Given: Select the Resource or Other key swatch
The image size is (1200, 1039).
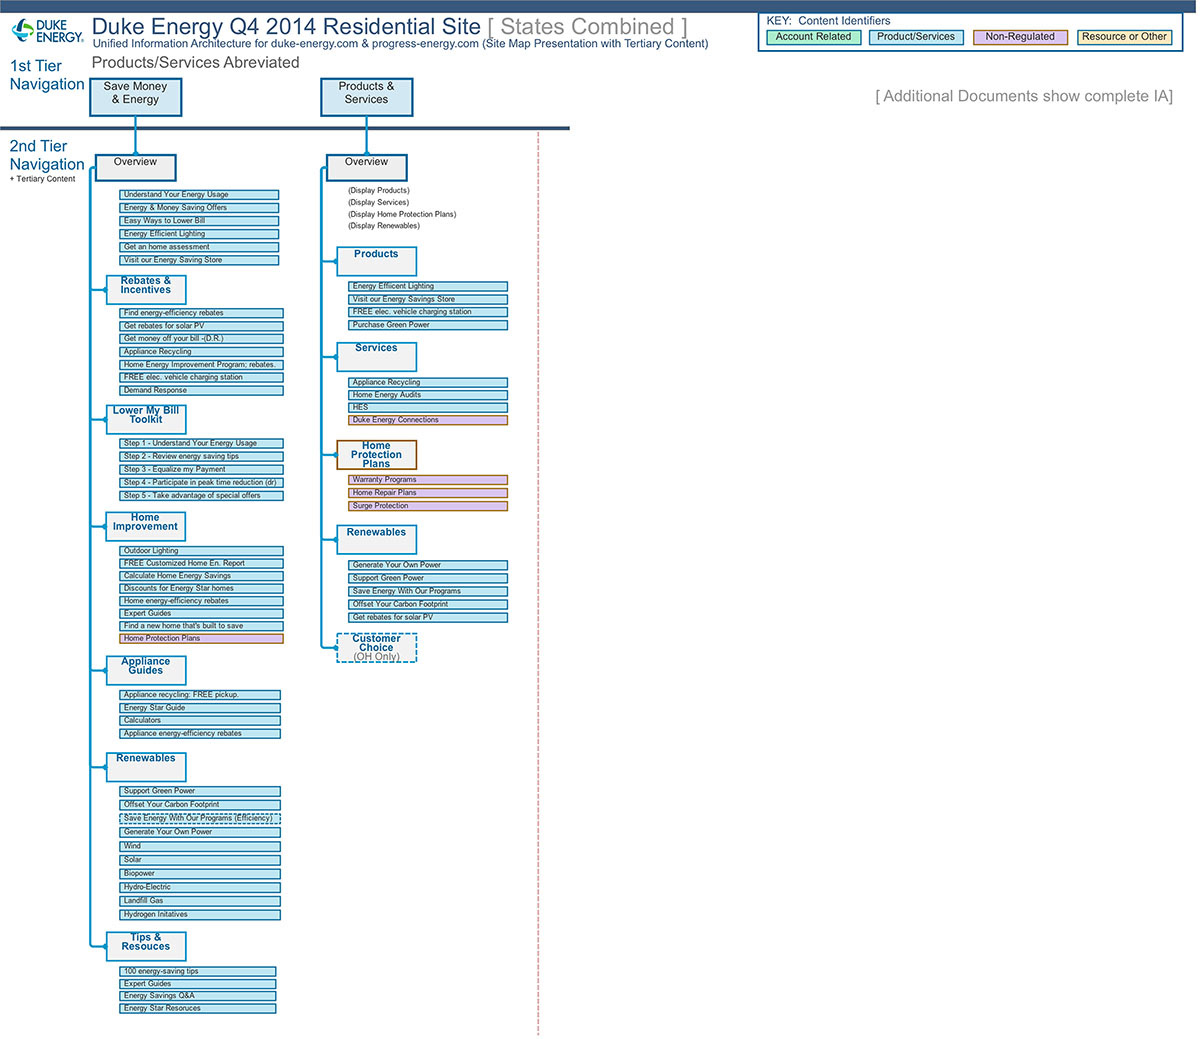Looking at the screenshot, I should pyautogui.click(x=1124, y=37).
